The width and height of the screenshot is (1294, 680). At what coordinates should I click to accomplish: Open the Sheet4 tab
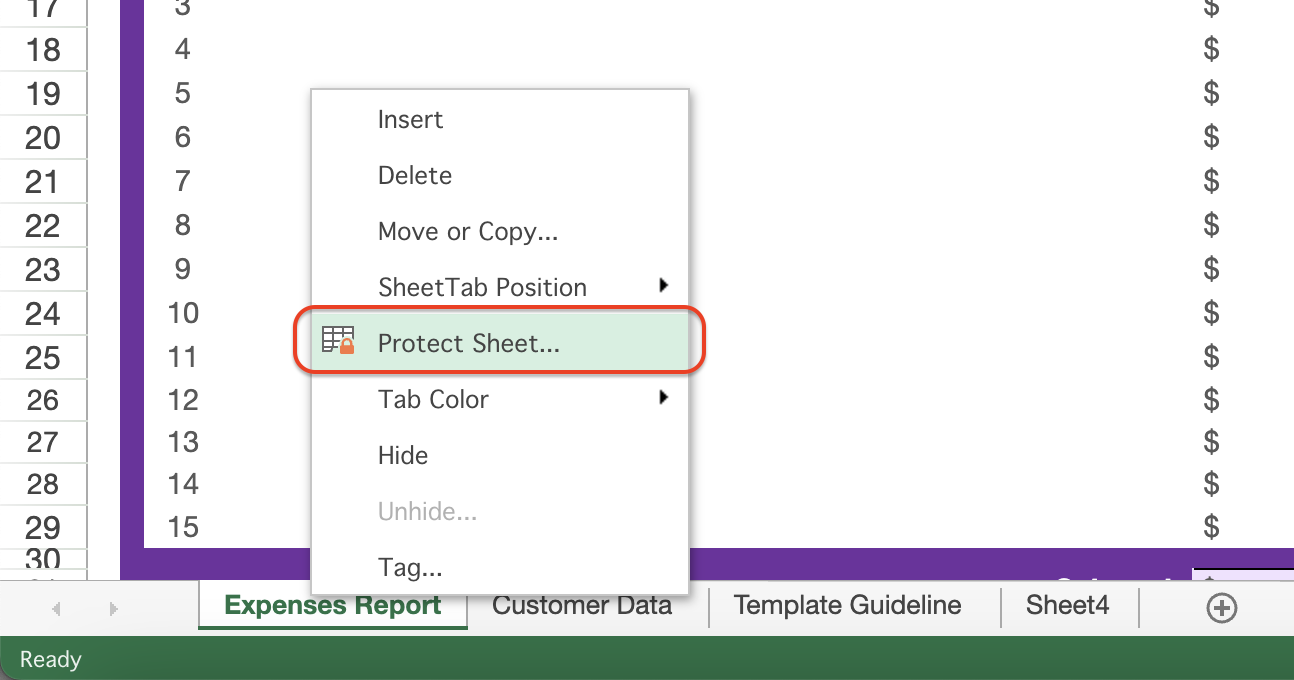[1067, 605]
